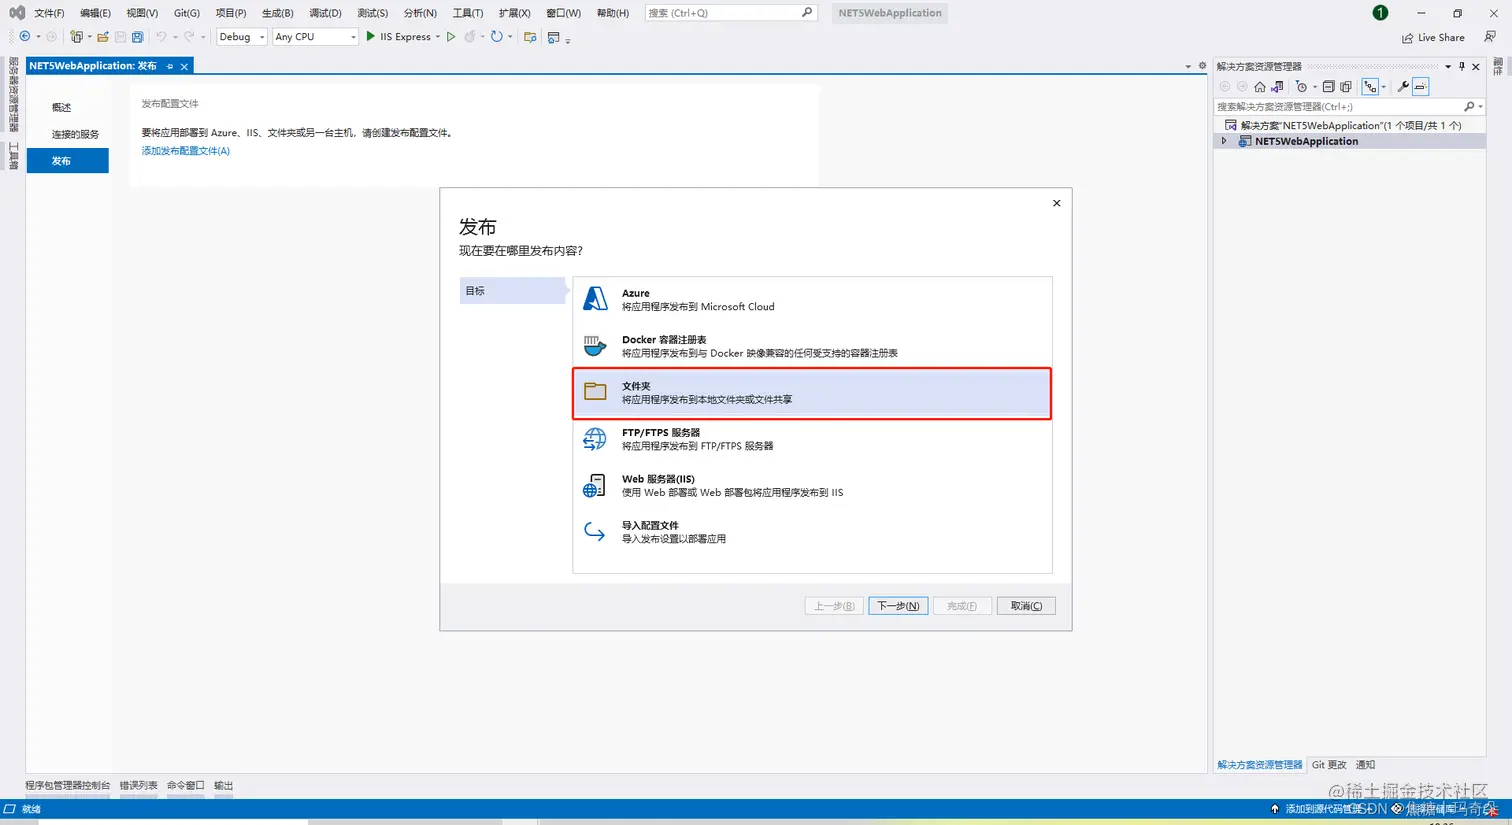Click the Visual Studio logo icon
1512x825 pixels.
(17, 13)
